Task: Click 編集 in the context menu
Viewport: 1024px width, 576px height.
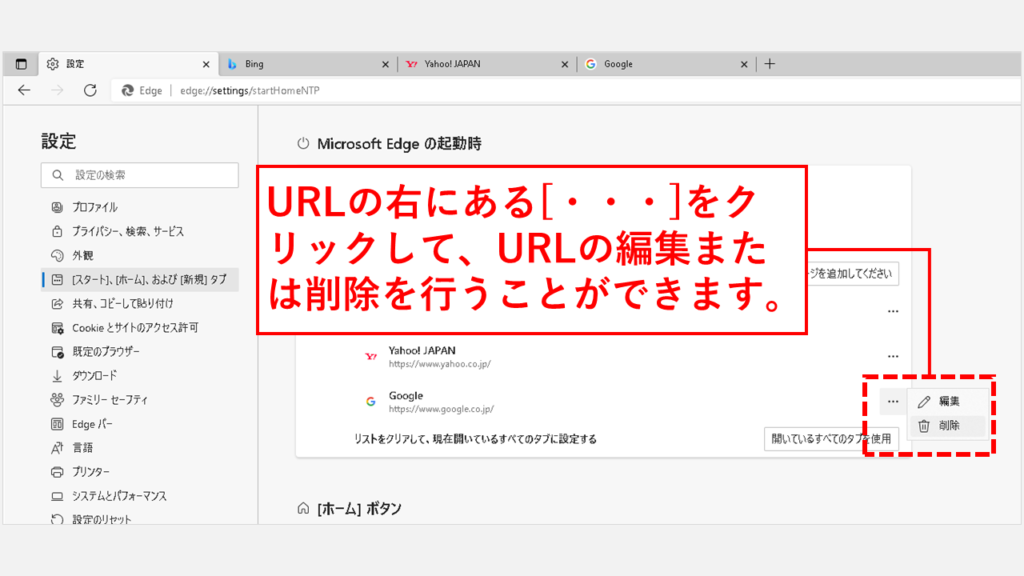Action: click(x=949, y=401)
